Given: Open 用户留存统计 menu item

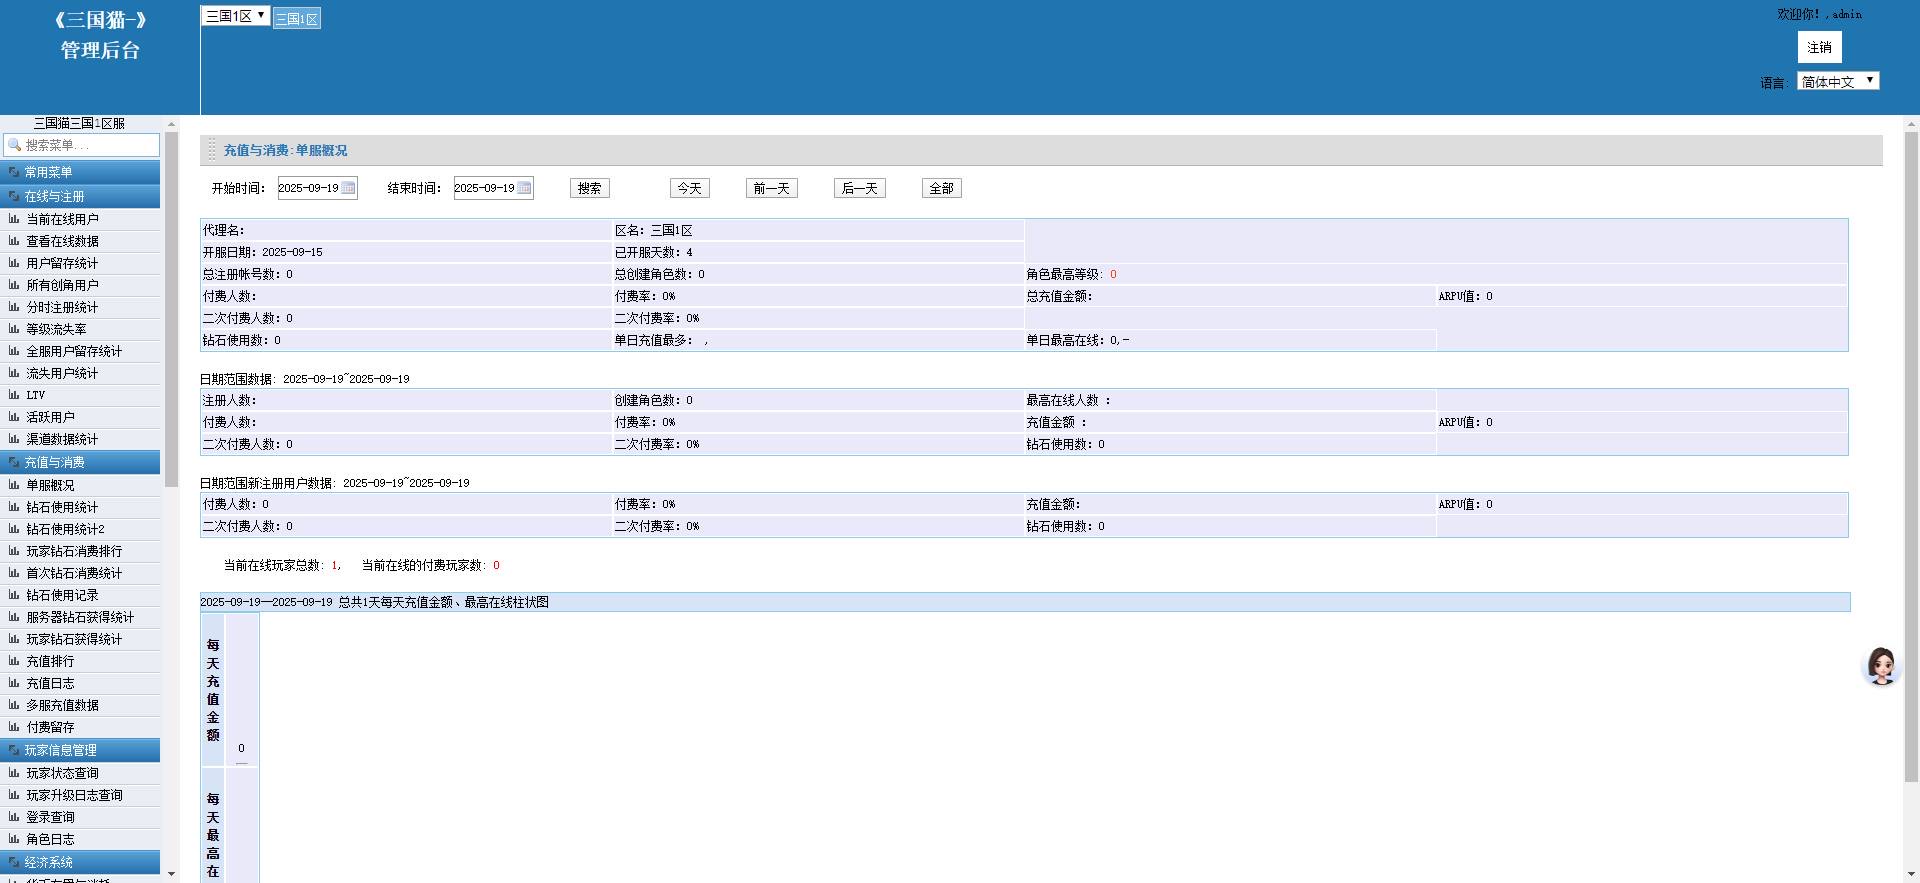Looking at the screenshot, I should (62, 263).
